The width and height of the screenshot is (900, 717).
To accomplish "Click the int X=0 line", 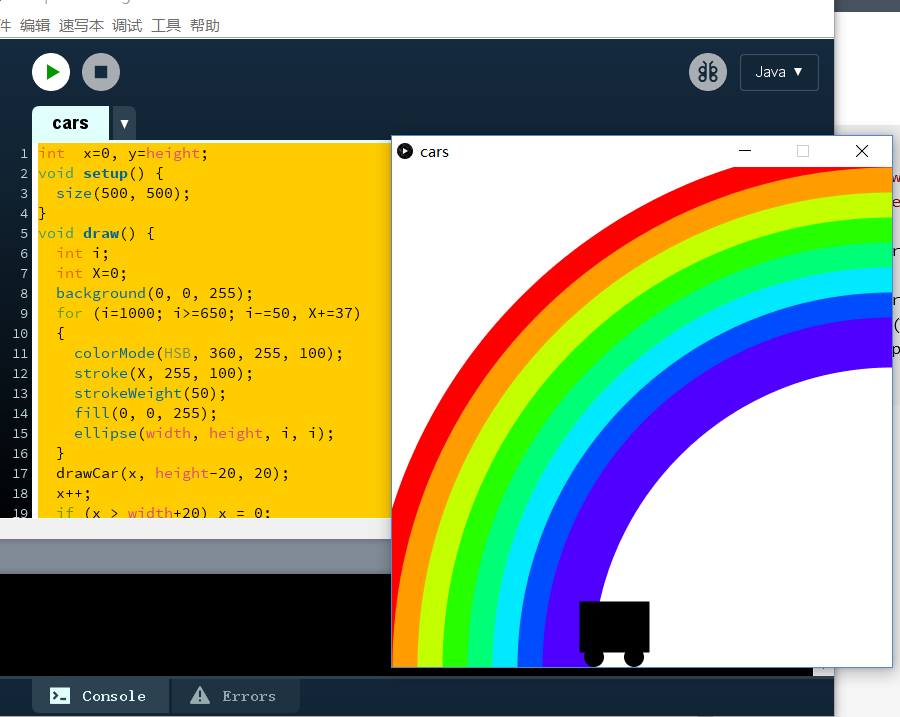I will coord(91,273).
